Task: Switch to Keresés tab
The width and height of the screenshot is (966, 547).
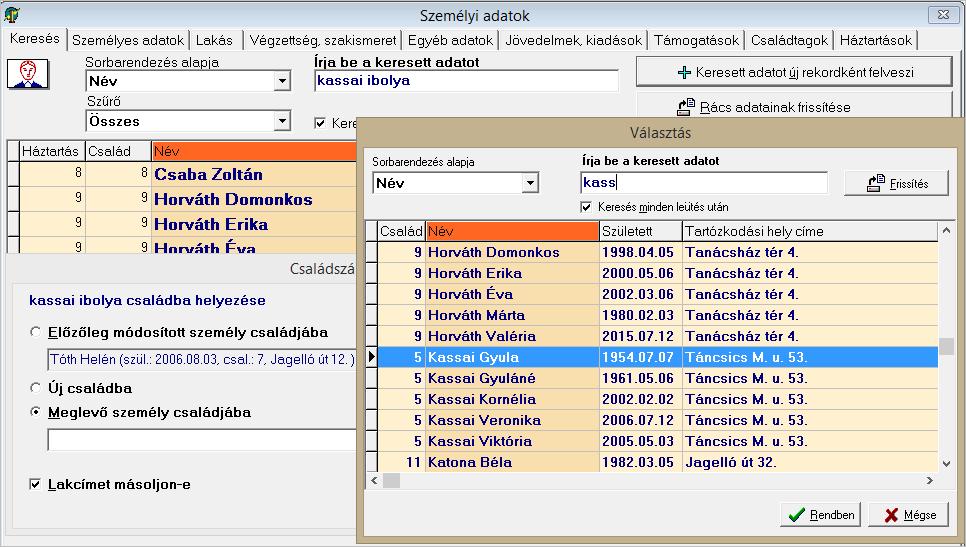Action: (34, 38)
